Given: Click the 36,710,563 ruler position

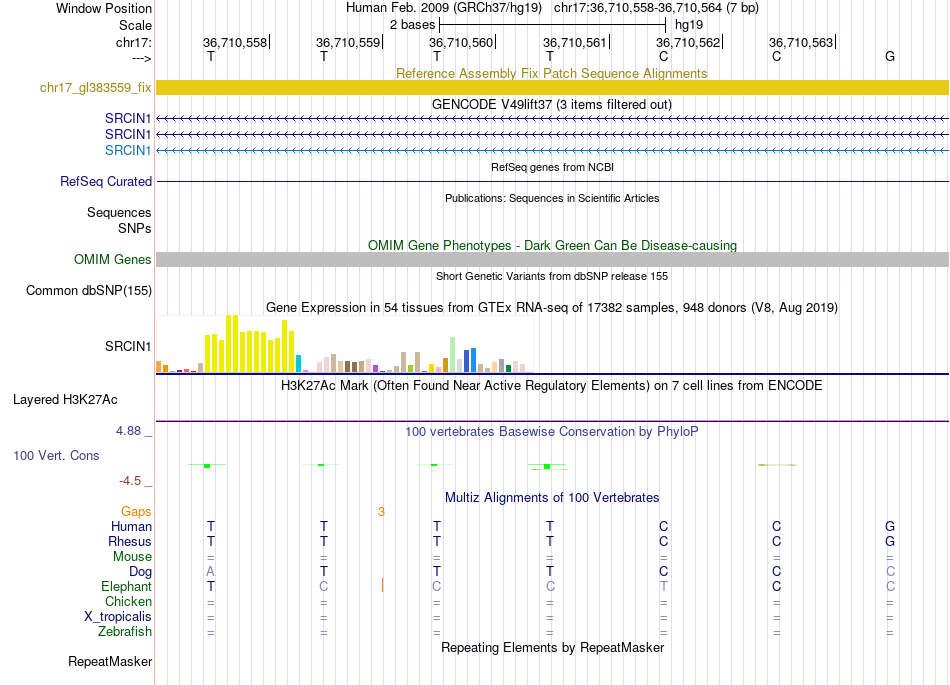Looking at the screenshot, I should coord(801,42).
